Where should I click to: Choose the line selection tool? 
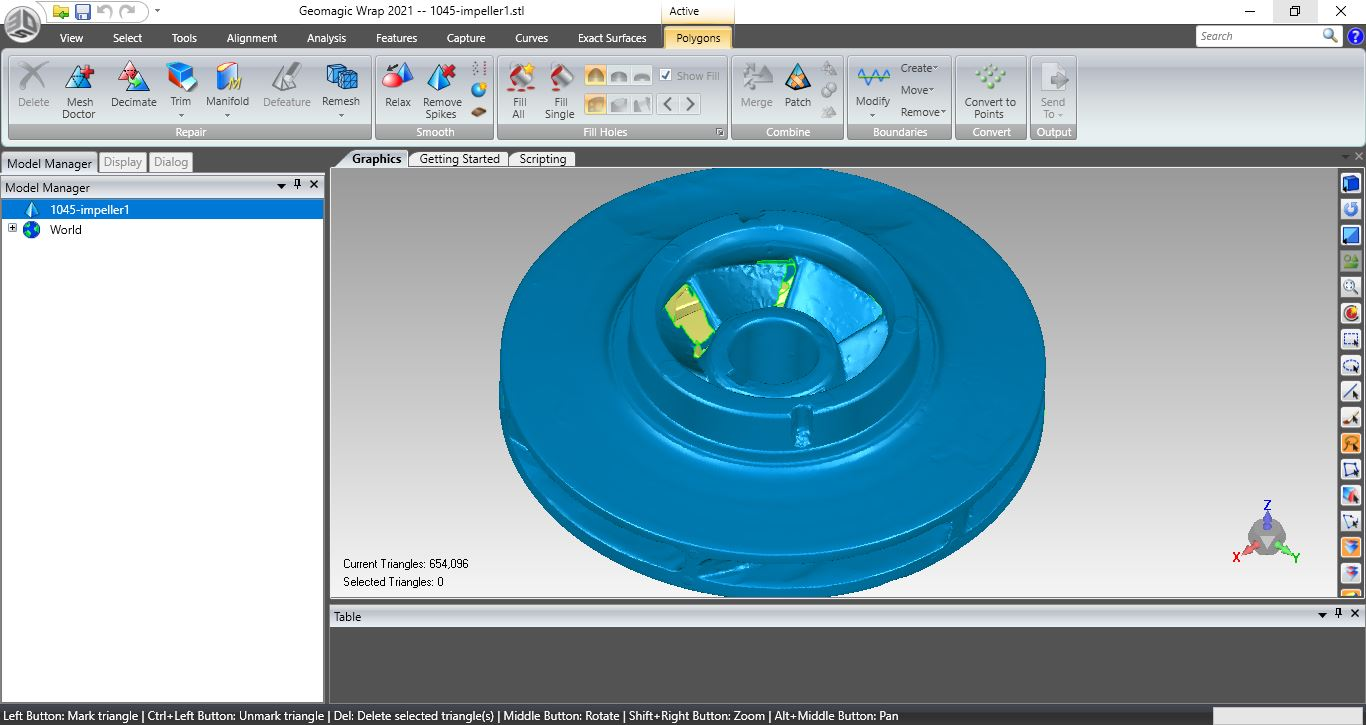[1351, 391]
